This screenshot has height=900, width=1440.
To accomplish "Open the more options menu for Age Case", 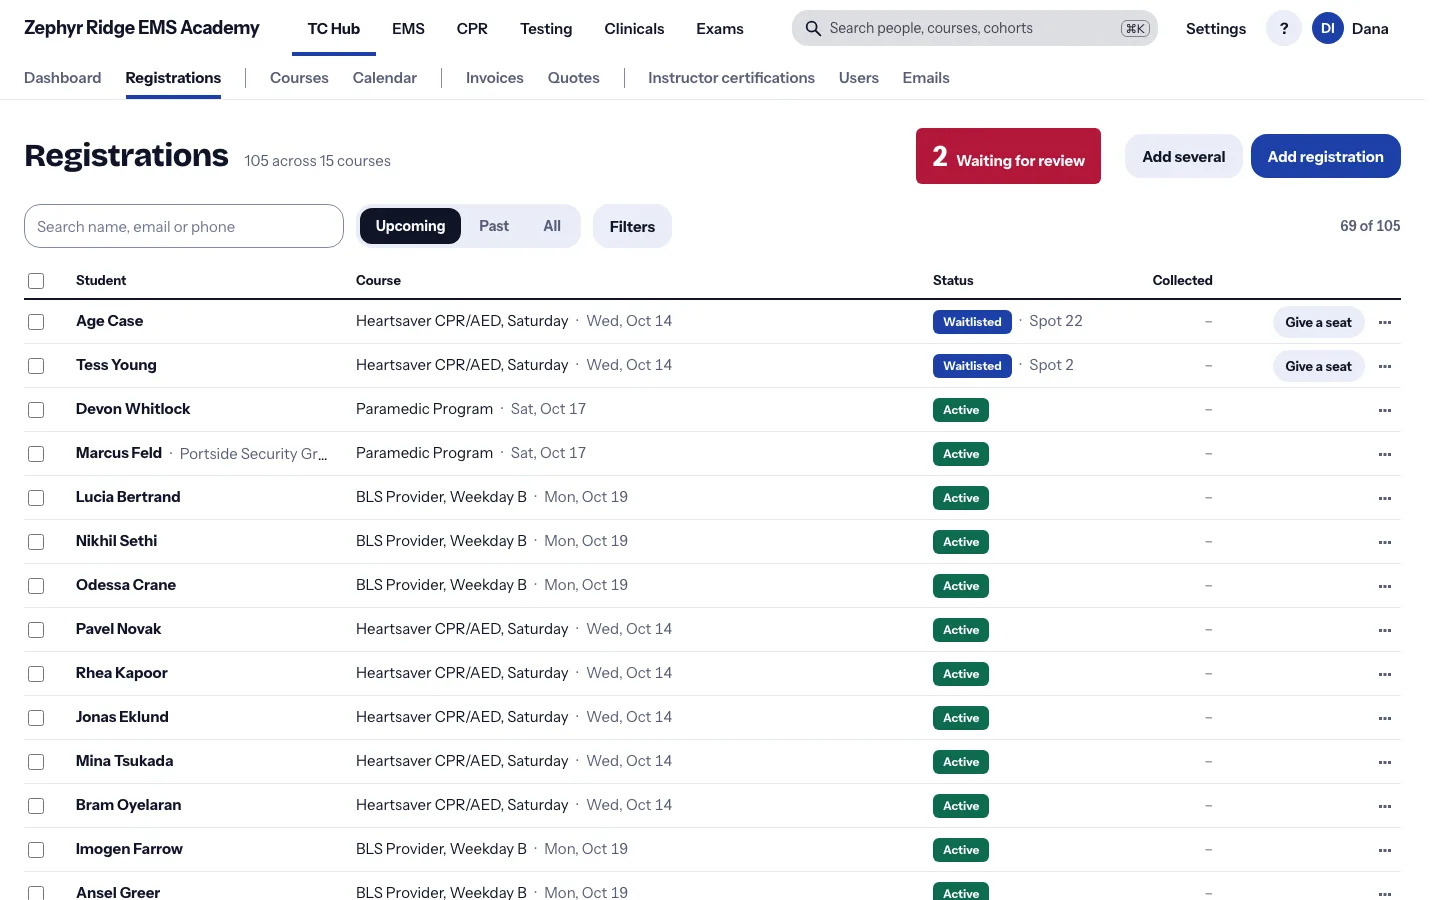I will (x=1385, y=322).
